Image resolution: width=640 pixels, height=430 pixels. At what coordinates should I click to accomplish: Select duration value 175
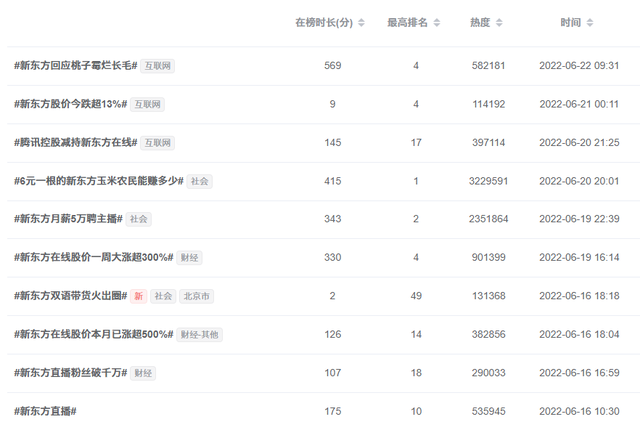pyautogui.click(x=333, y=411)
